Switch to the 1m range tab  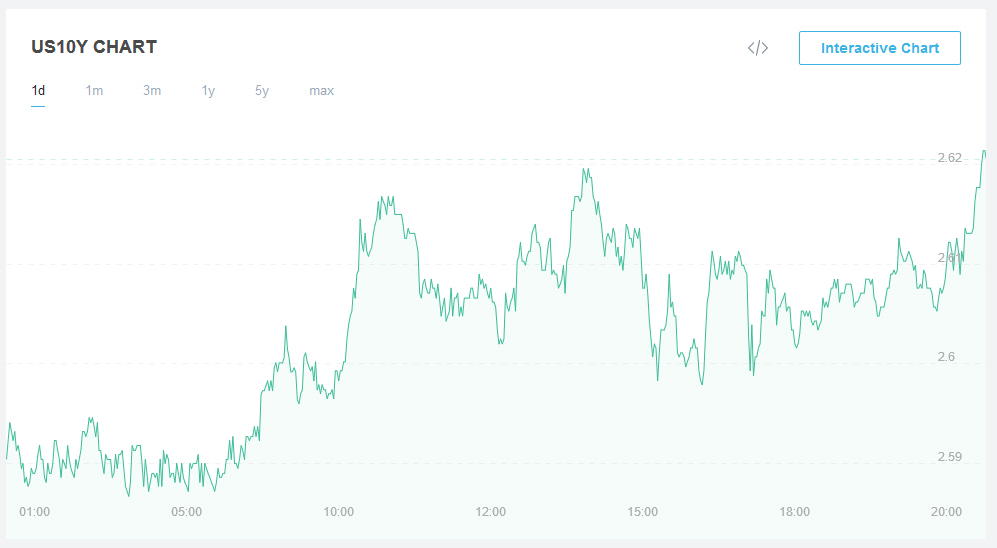pos(94,91)
